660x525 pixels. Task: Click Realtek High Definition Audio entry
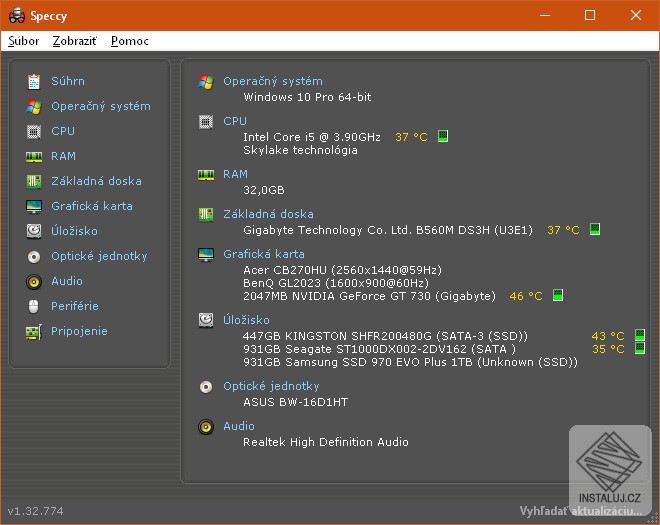[326, 442]
